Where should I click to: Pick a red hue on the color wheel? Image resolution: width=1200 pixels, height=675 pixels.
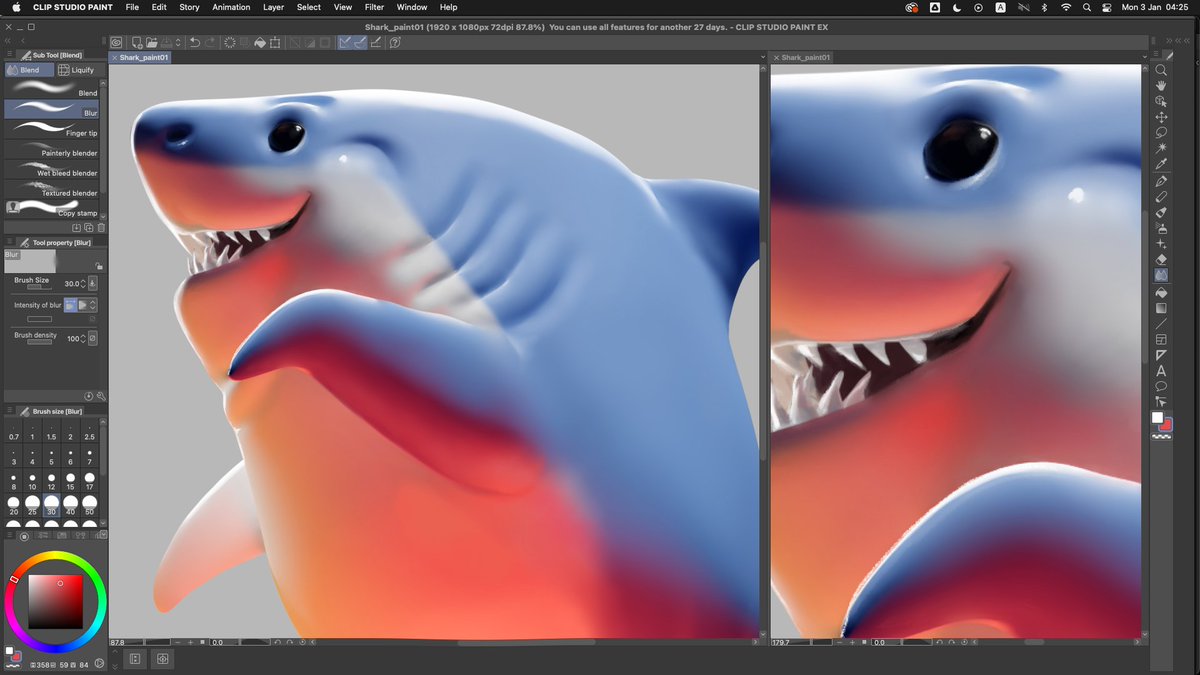click(x=13, y=580)
